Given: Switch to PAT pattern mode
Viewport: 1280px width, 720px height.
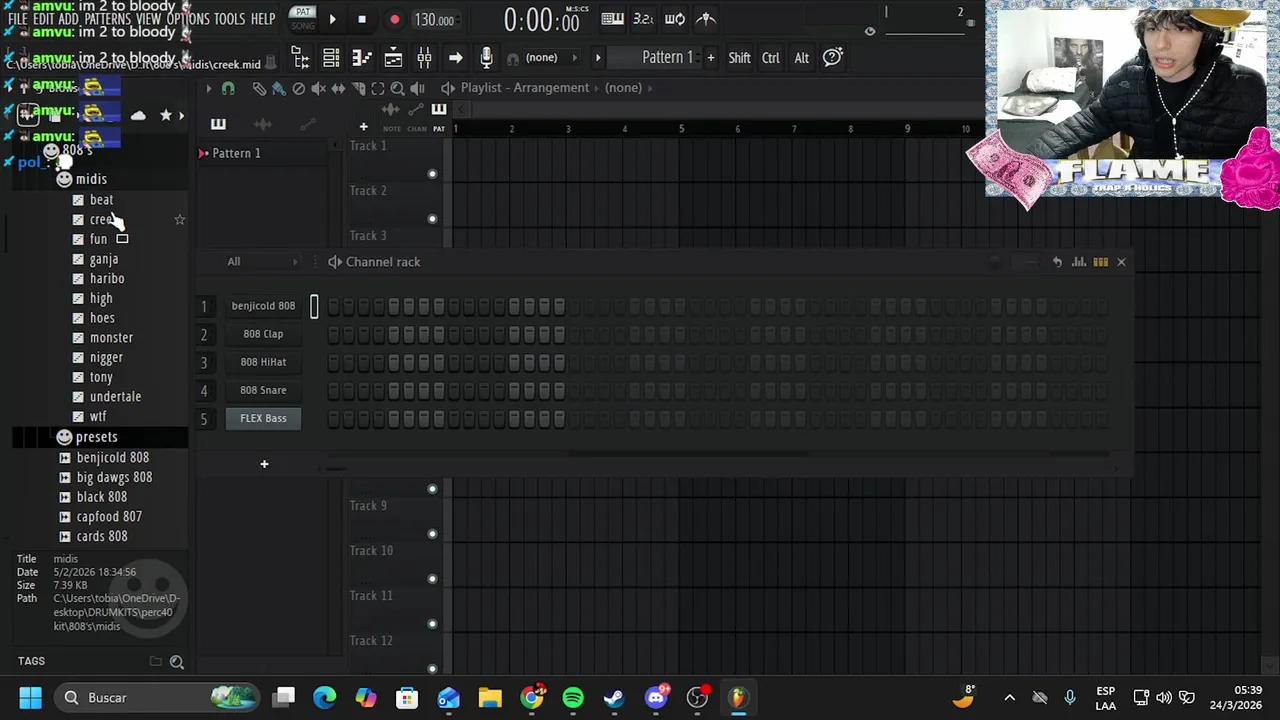Looking at the screenshot, I should (302, 12).
